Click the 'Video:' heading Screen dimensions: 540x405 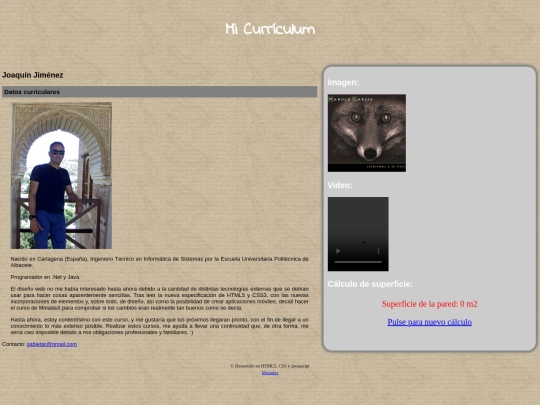click(x=340, y=185)
